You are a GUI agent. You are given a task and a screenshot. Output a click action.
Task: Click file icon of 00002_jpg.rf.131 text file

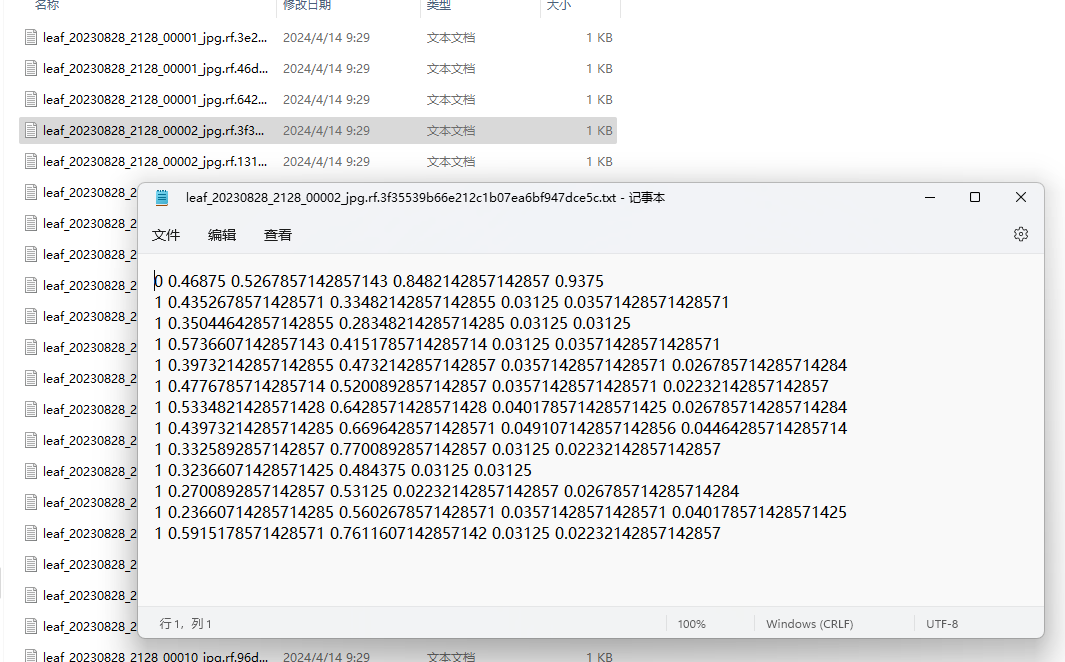tap(31, 162)
